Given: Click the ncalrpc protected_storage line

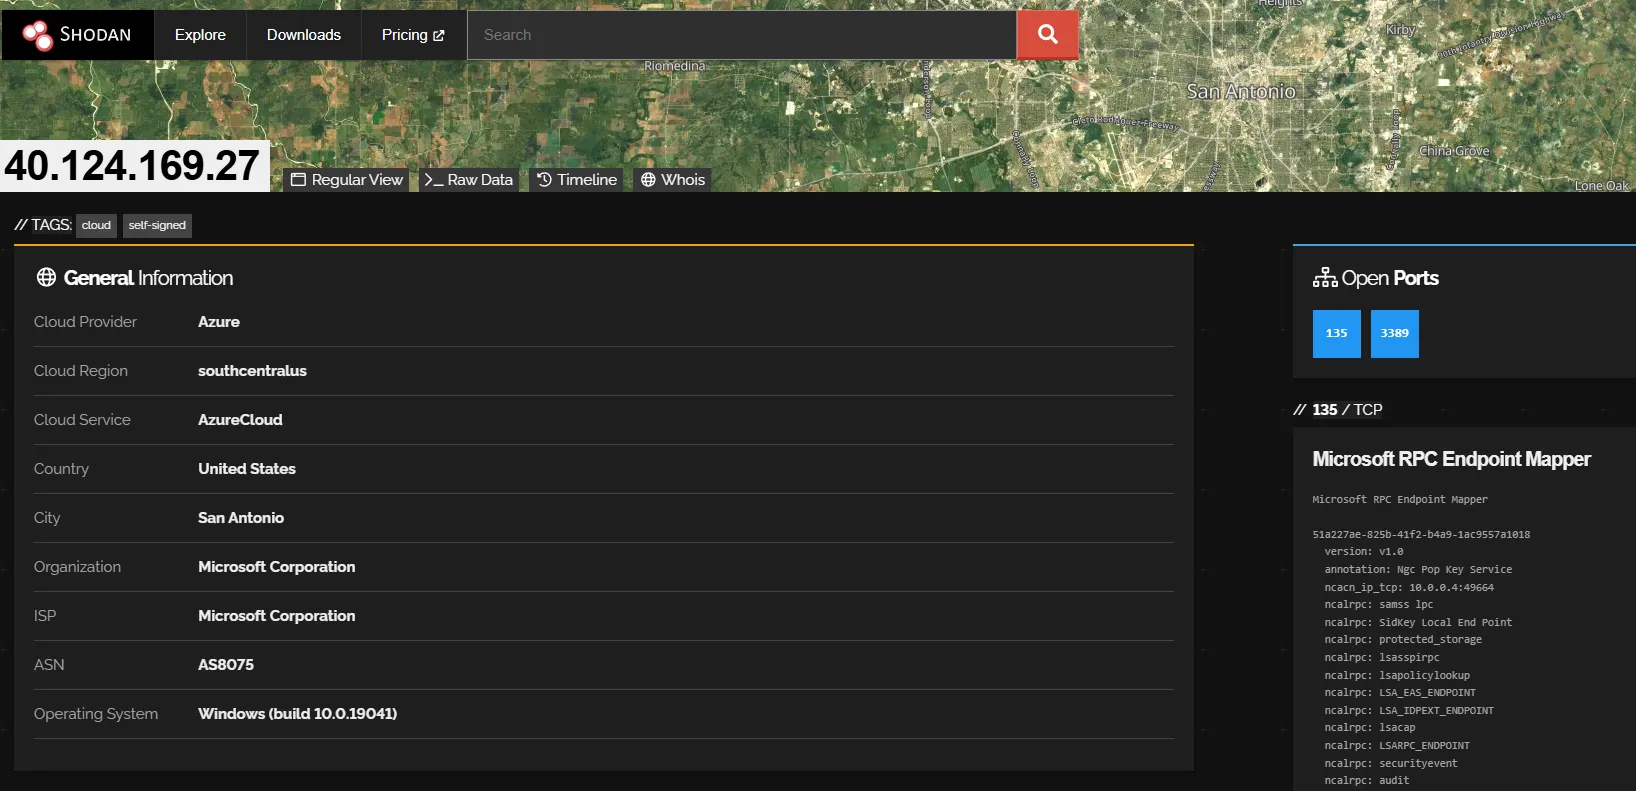Looking at the screenshot, I should [1403, 640].
